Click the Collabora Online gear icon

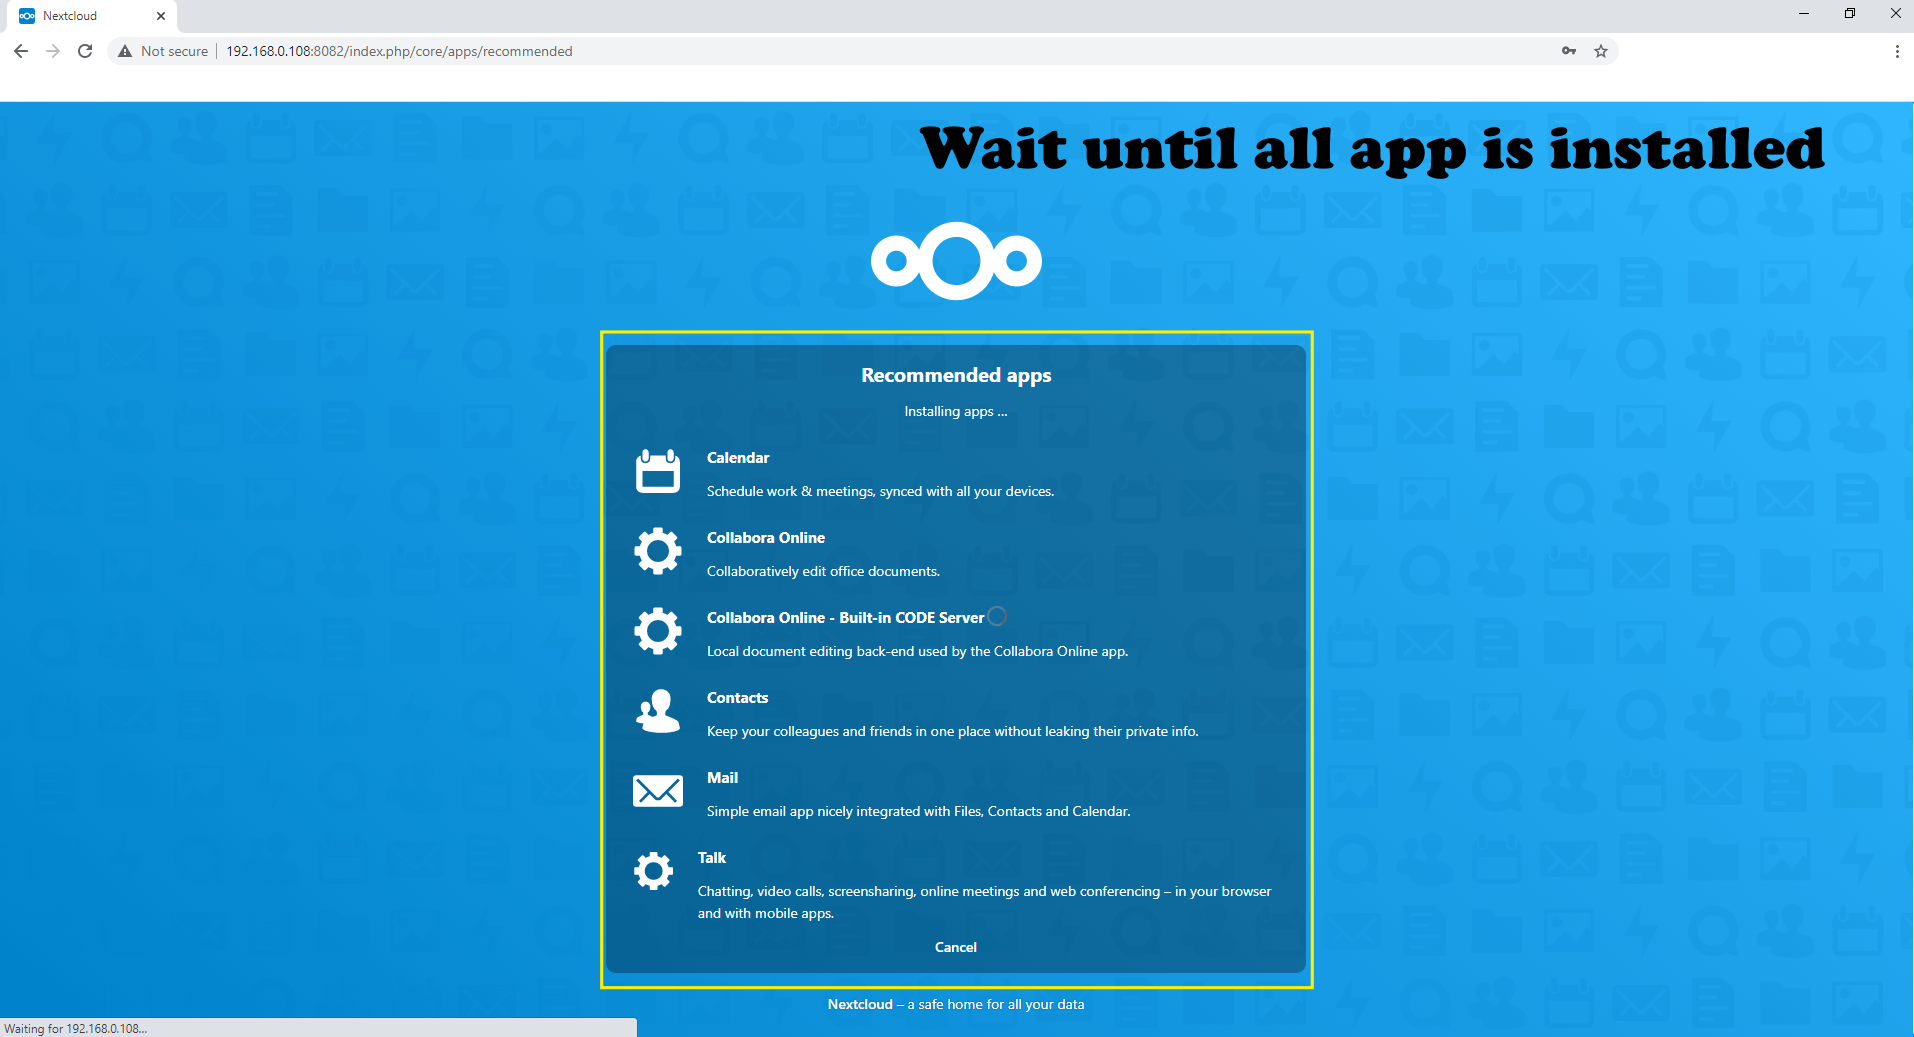(658, 550)
